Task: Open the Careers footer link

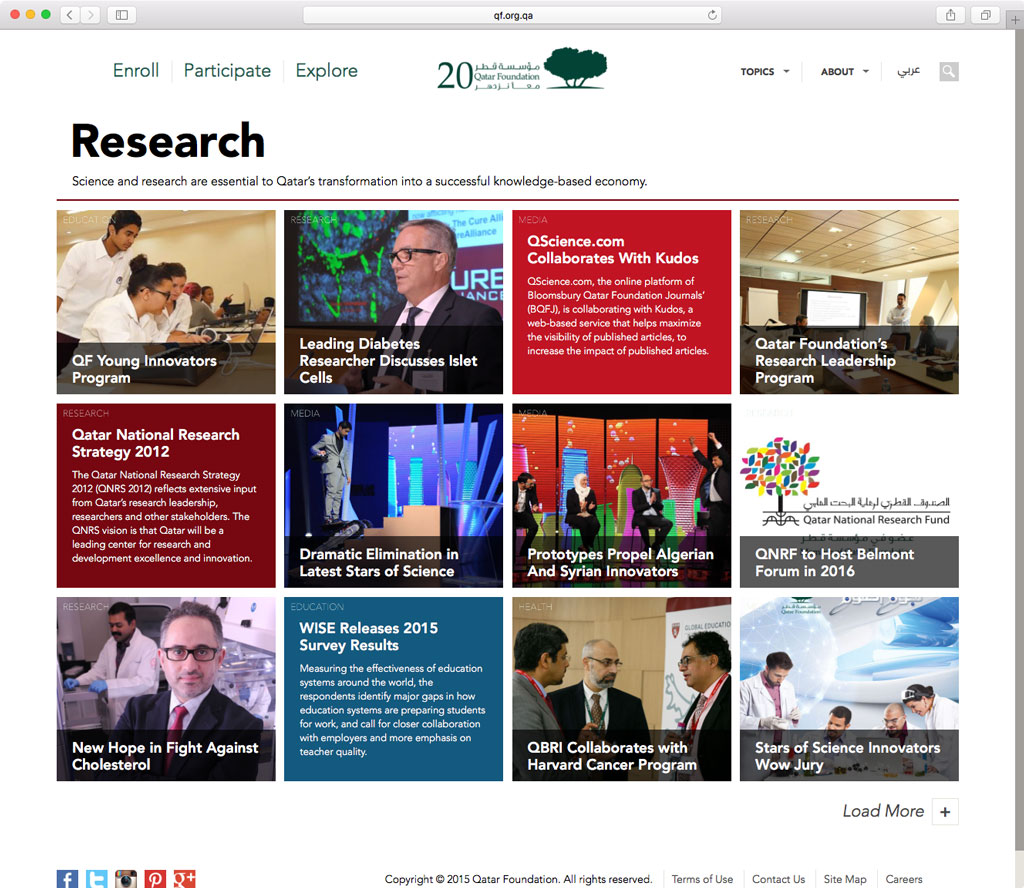Action: [904, 879]
